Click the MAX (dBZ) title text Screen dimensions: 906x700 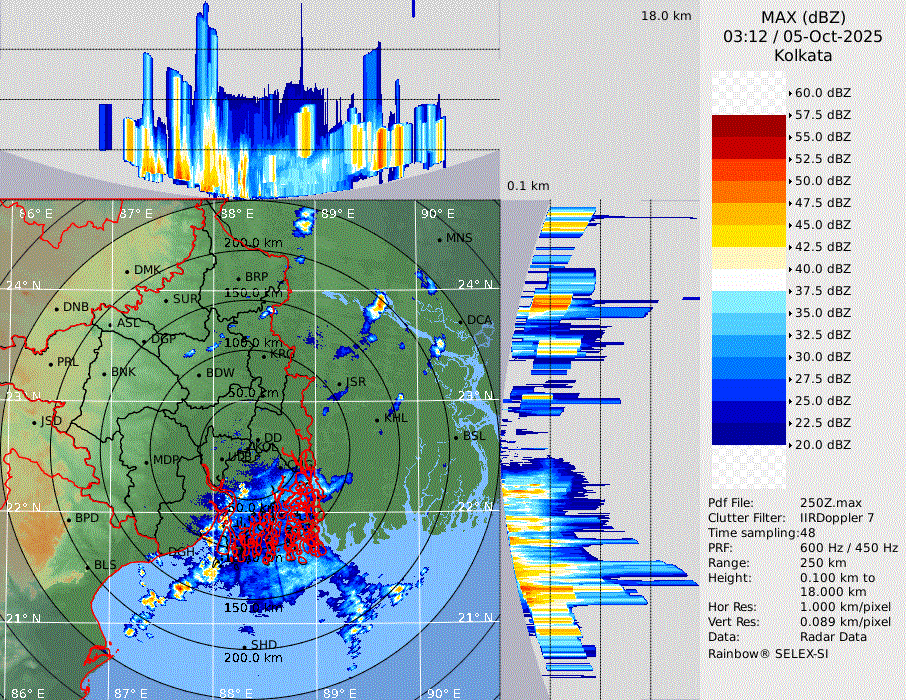click(x=802, y=17)
